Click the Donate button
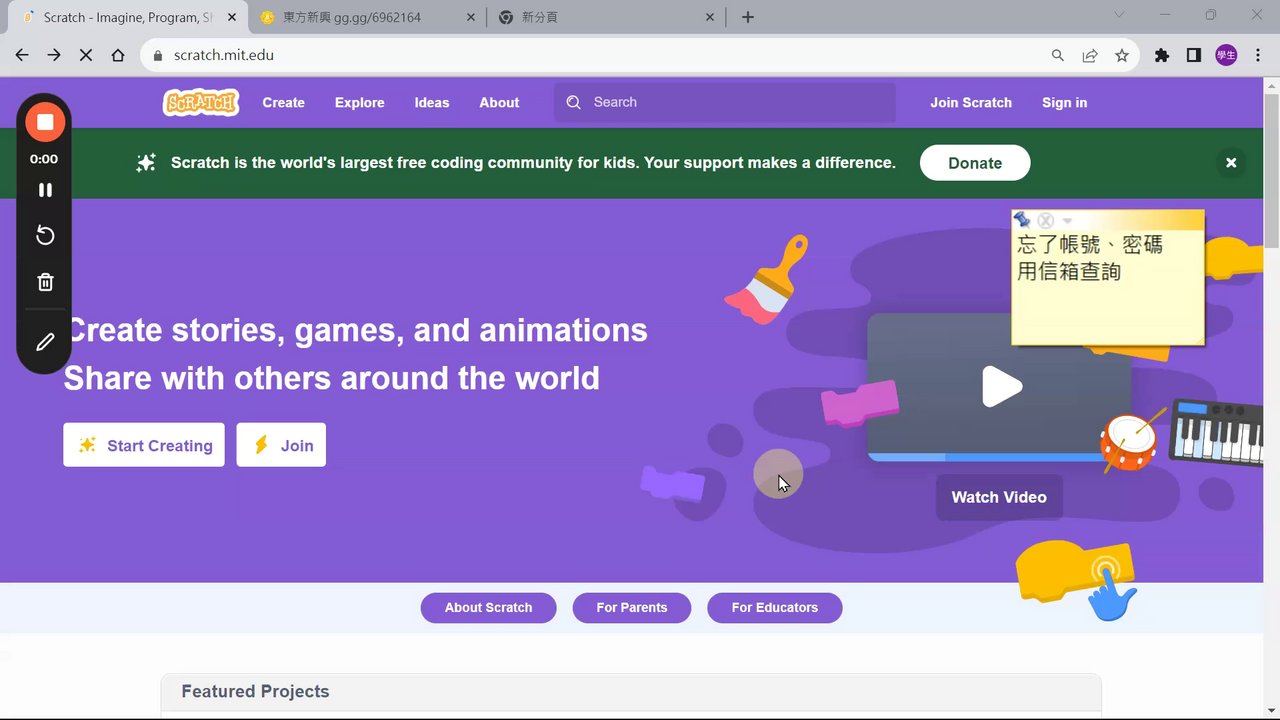 (975, 163)
